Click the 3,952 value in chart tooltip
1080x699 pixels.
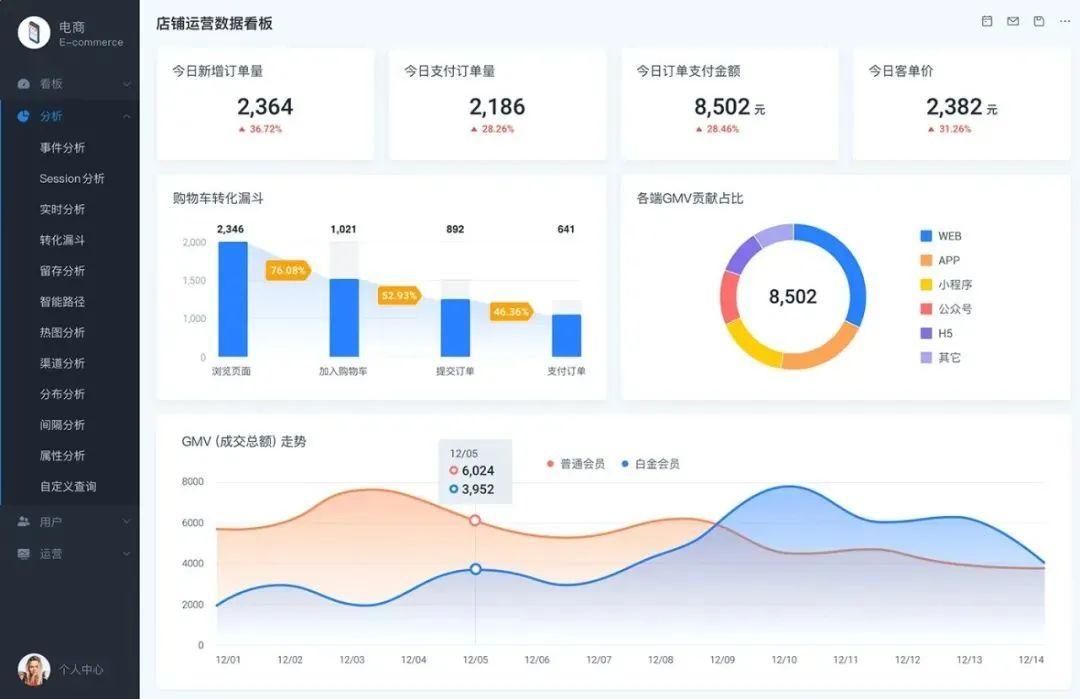478,489
